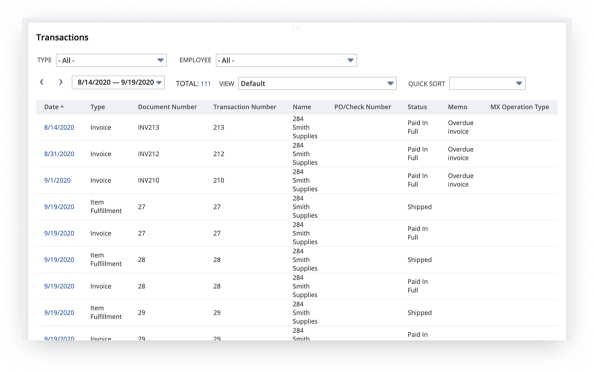Open the date range 8/14/2020 — 9/19/2020 selector

click(x=118, y=83)
